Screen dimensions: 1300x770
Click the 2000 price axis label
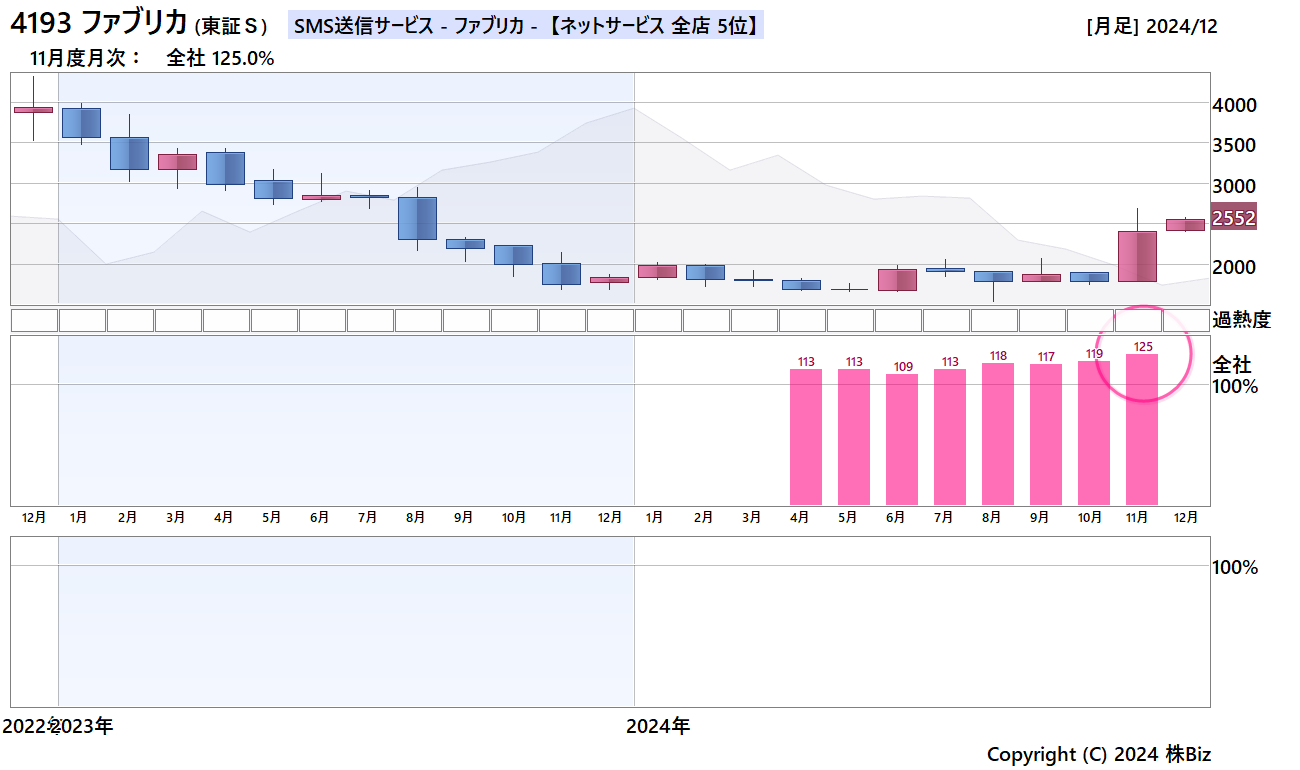1234,267
